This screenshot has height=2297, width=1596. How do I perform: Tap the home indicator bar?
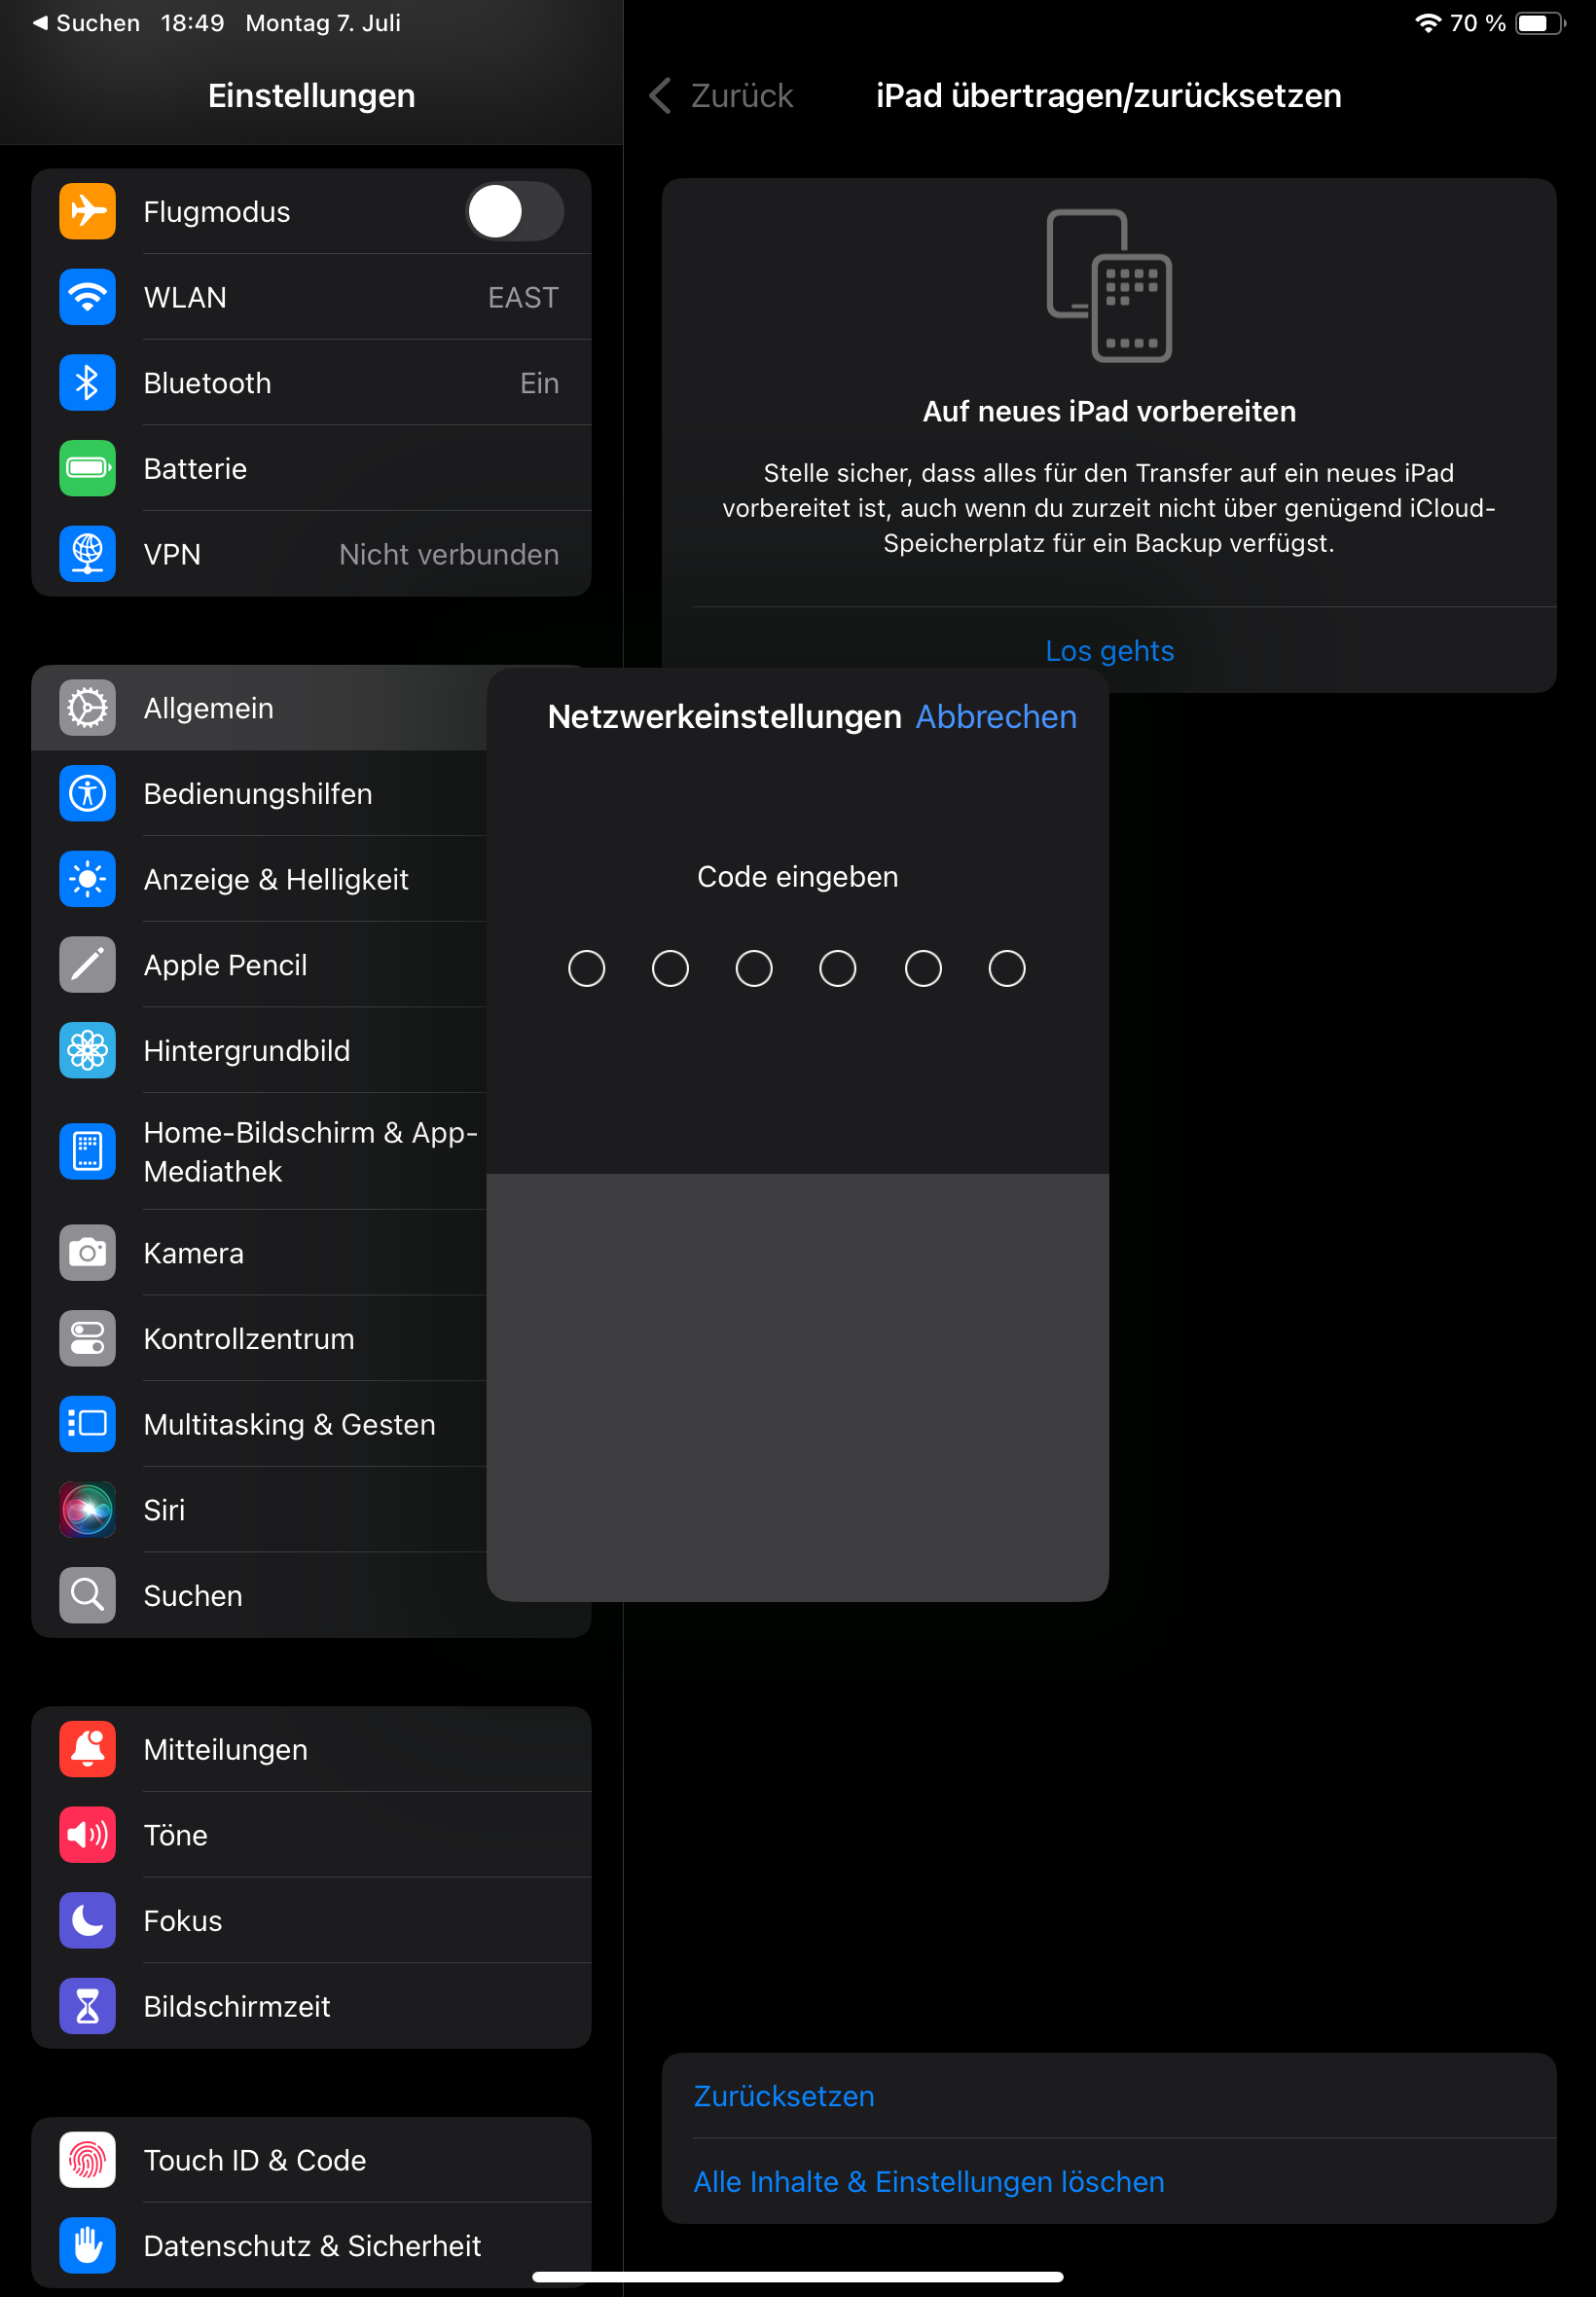[797, 2277]
